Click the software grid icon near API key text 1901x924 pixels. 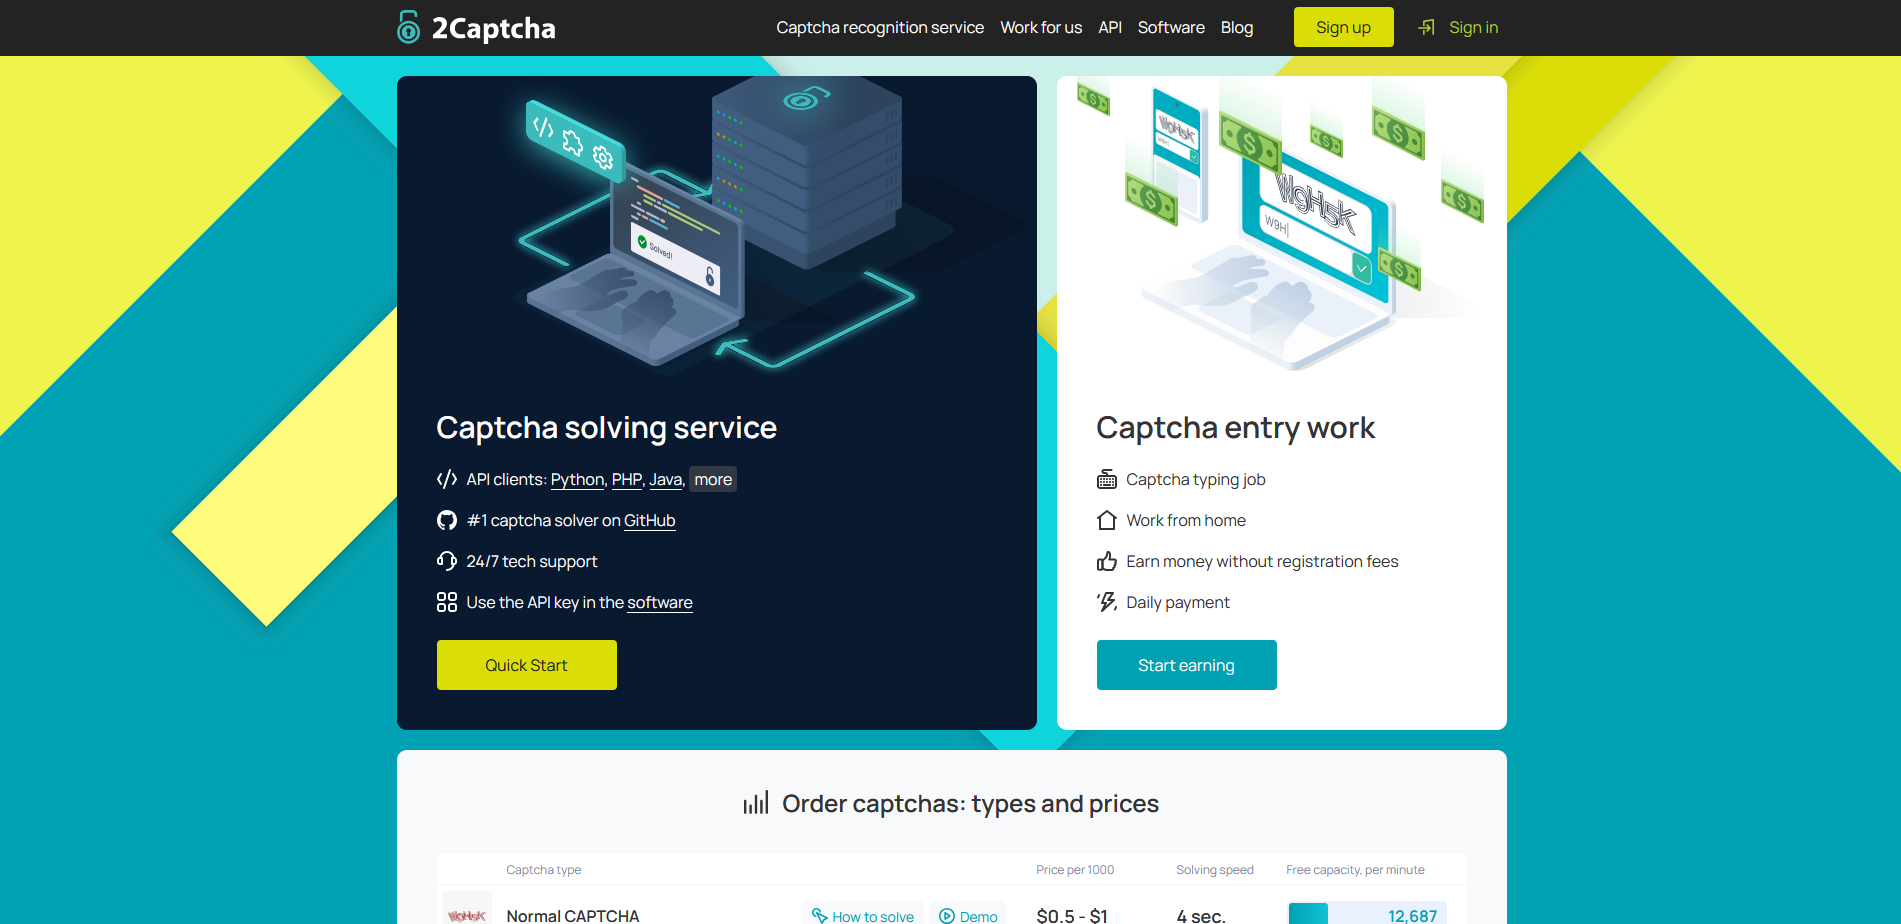point(446,601)
